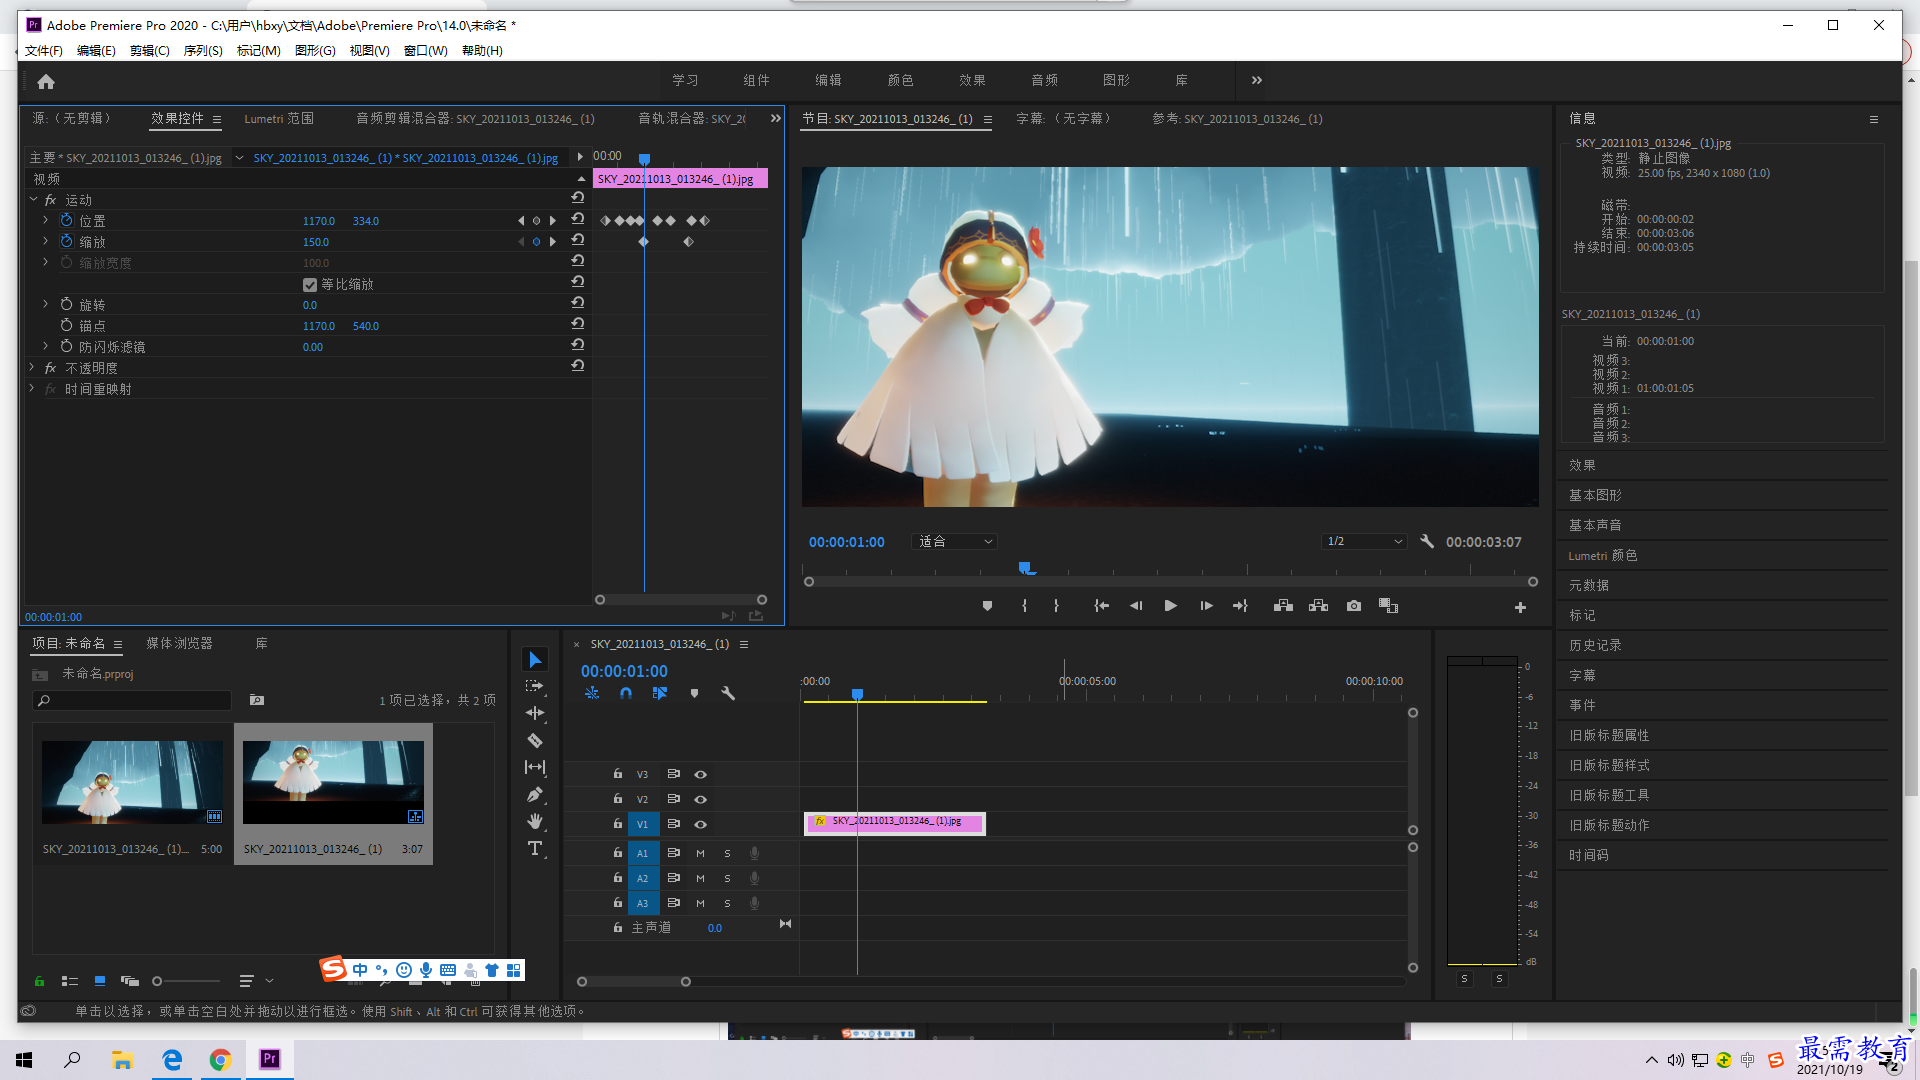Viewport: 1920px width, 1080px height.
Task: Switch to Media Browser tab
Action: (x=179, y=643)
